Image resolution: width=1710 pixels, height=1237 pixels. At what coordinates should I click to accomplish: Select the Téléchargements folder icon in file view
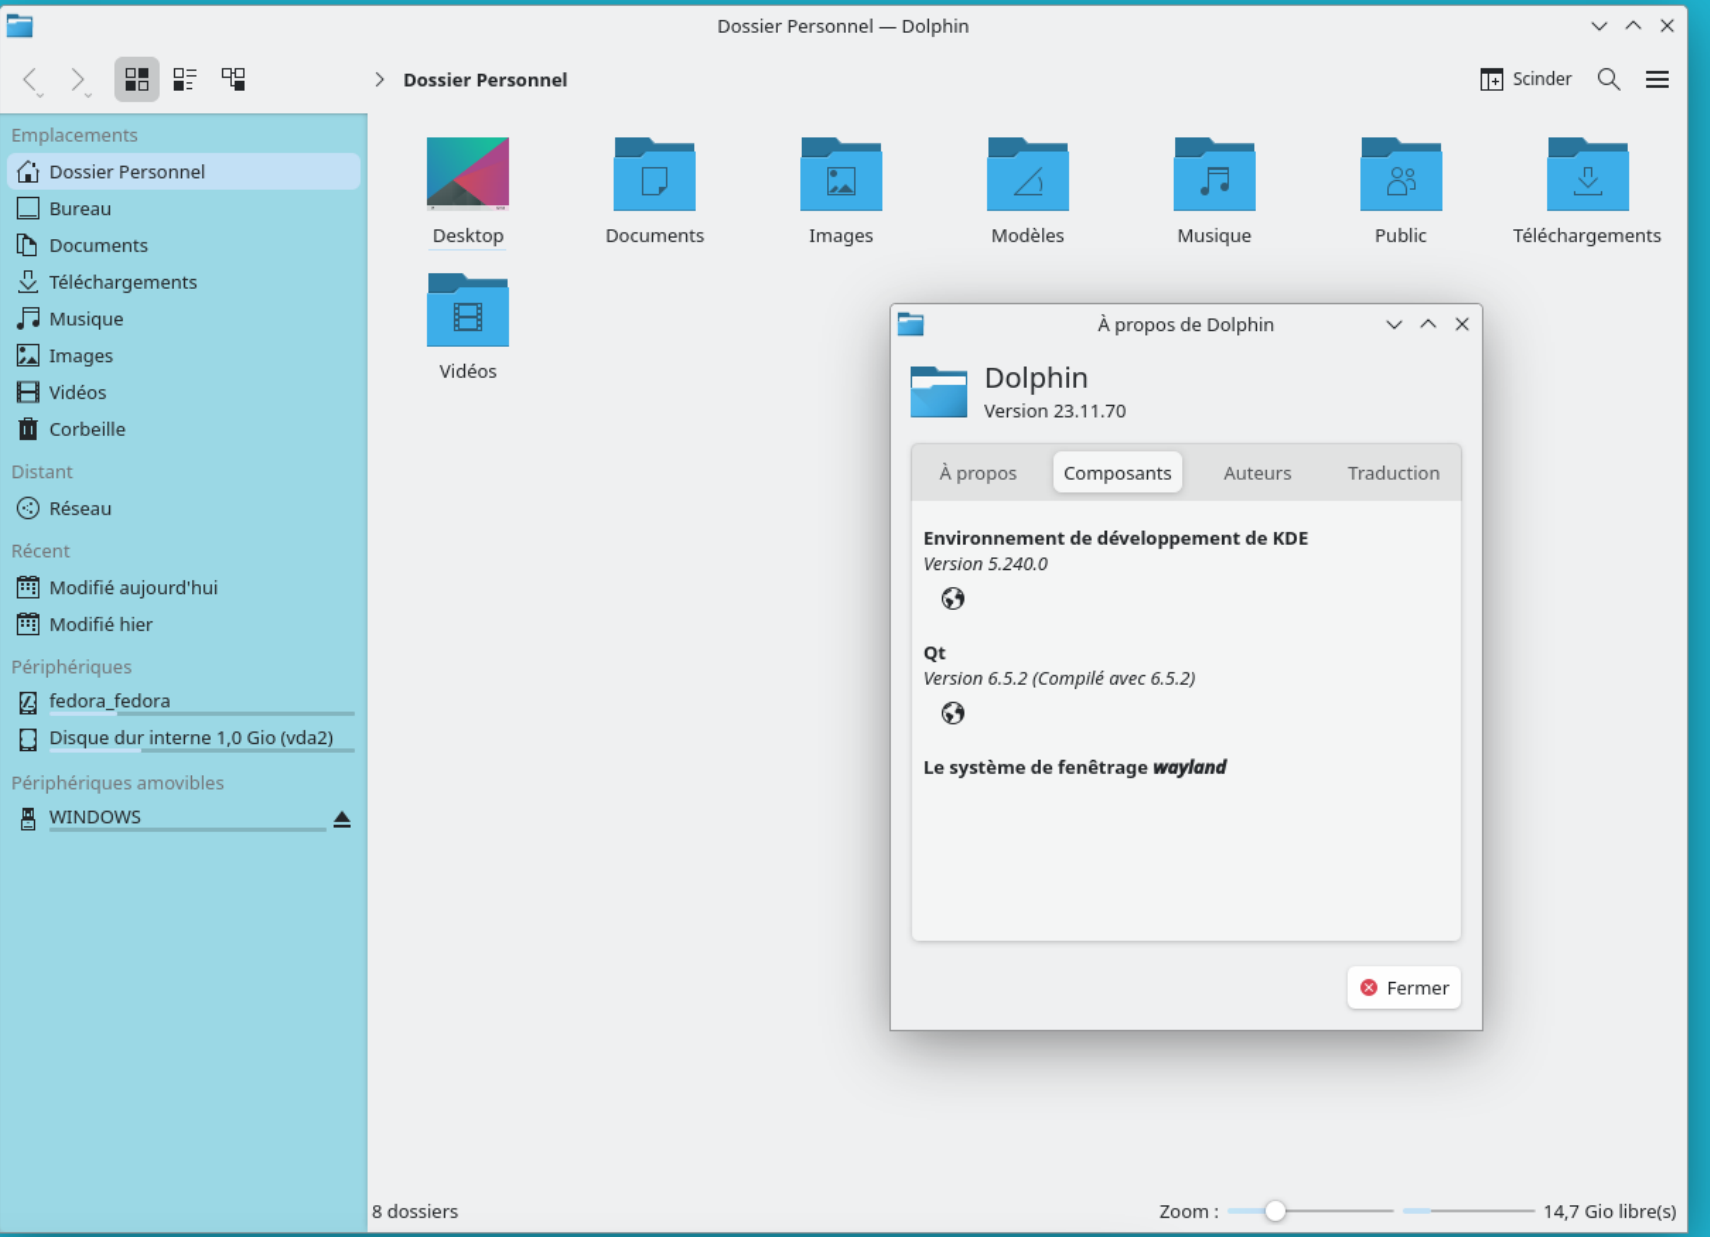[x=1587, y=174]
